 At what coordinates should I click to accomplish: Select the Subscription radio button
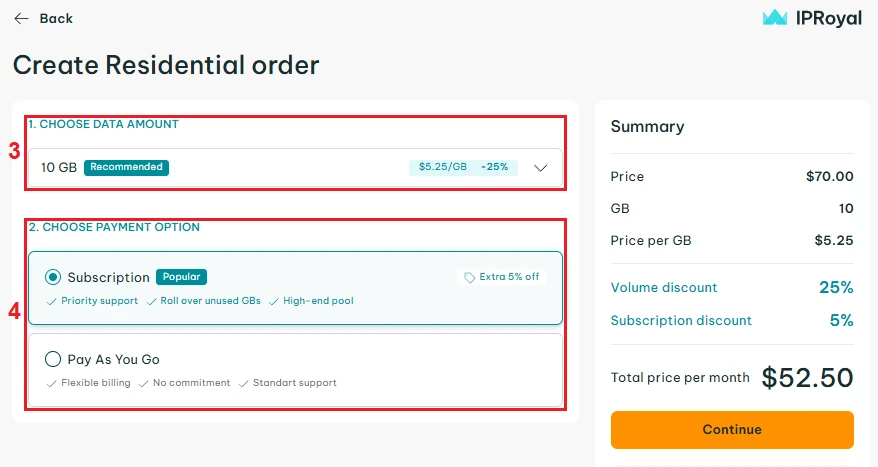tap(53, 277)
